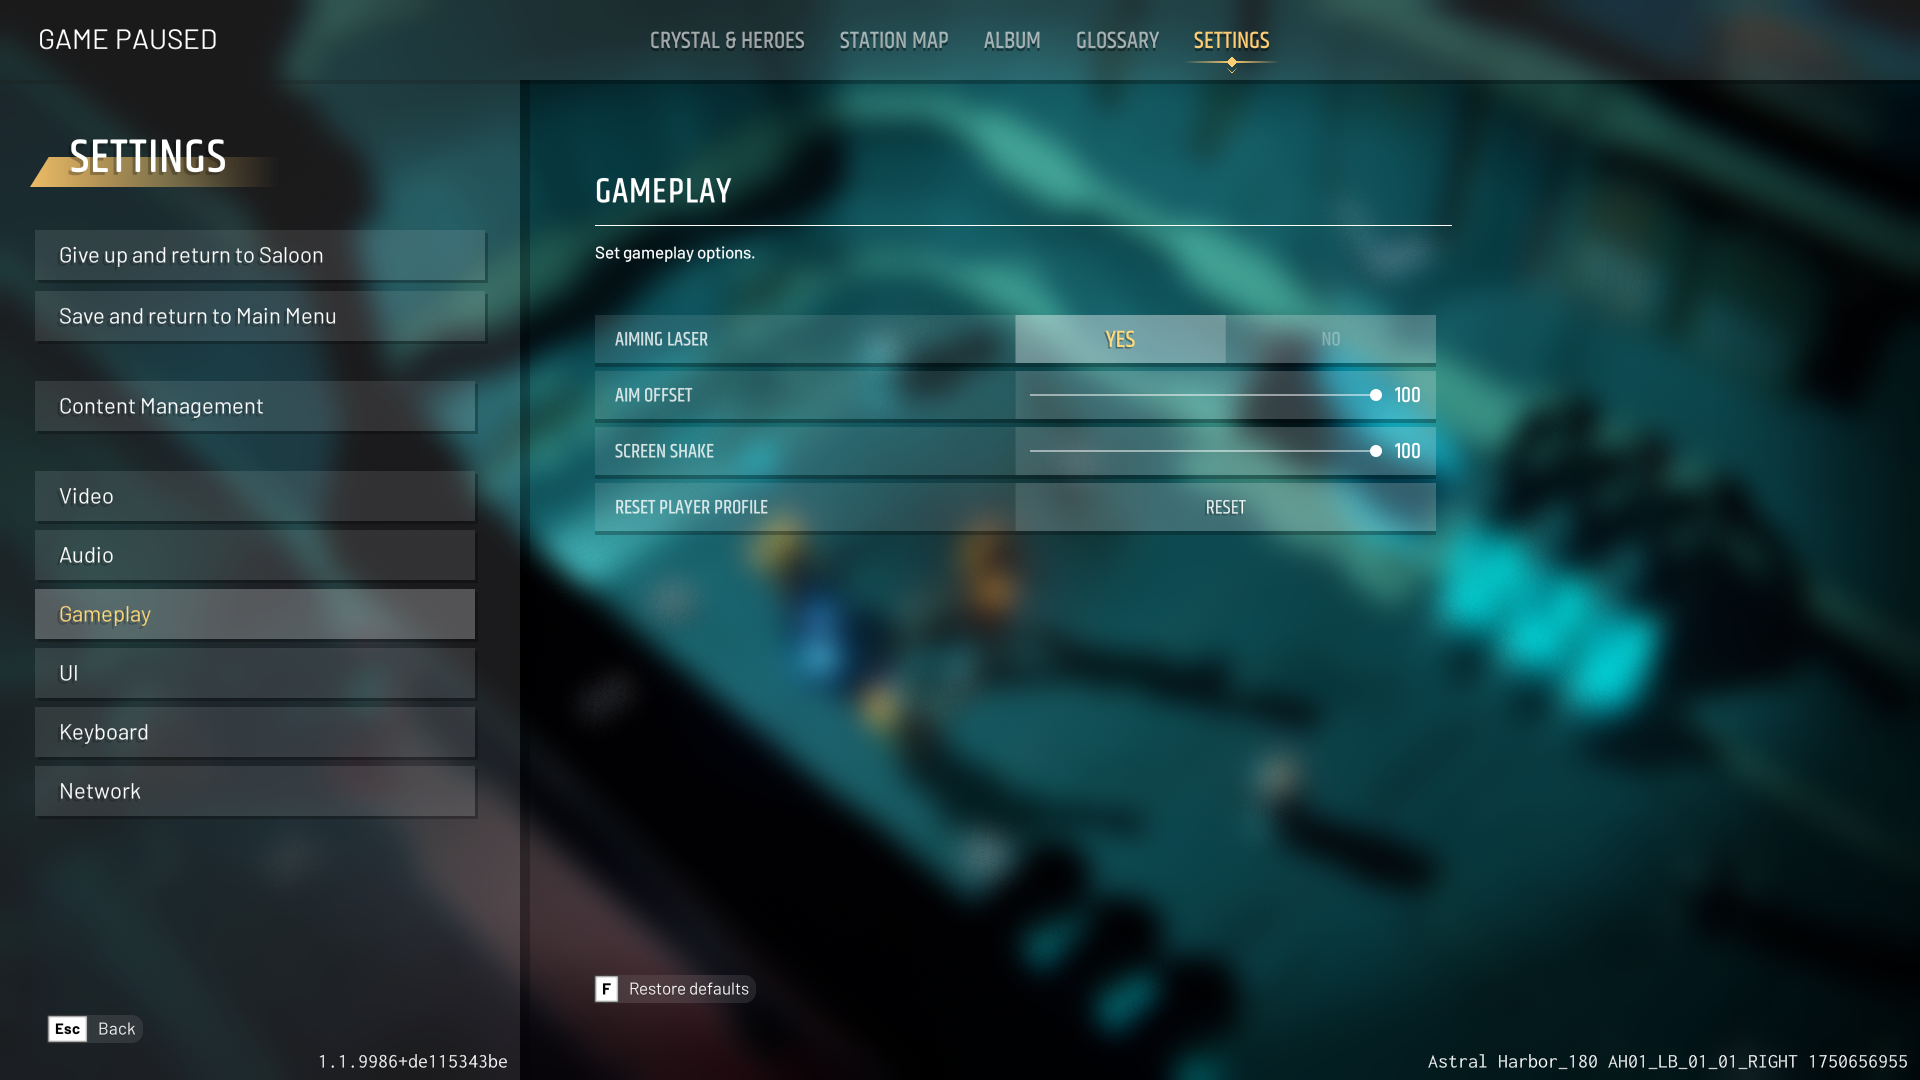Open the Station Map view
Viewport: 1920px width, 1080px height.
pos(894,40)
